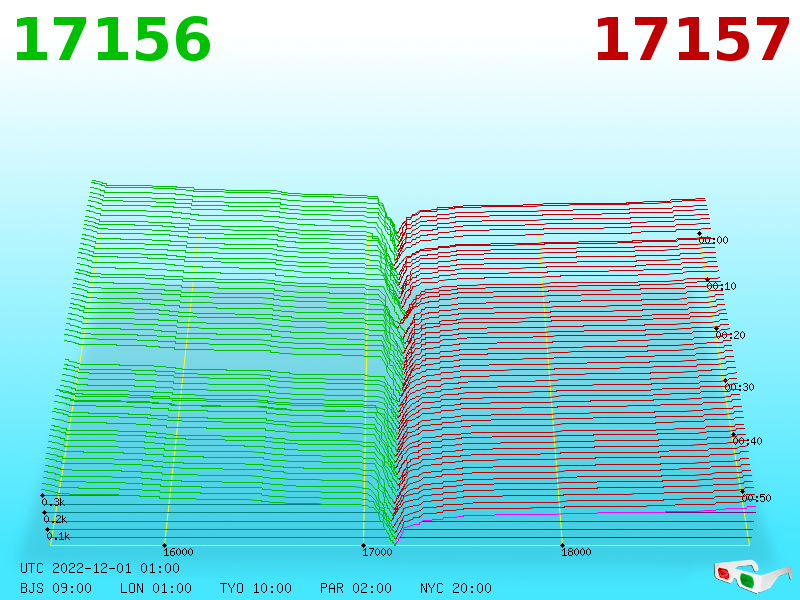Click the LON 01:00 time entry
800x600 pixels.
156,588
